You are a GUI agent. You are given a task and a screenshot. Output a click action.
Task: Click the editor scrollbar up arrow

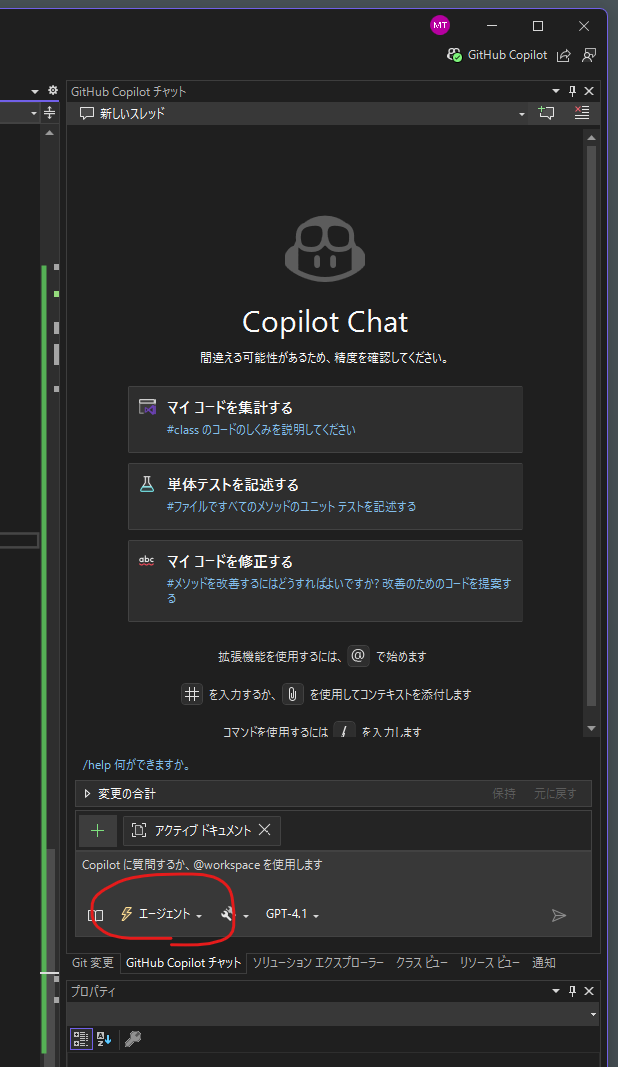click(50, 133)
